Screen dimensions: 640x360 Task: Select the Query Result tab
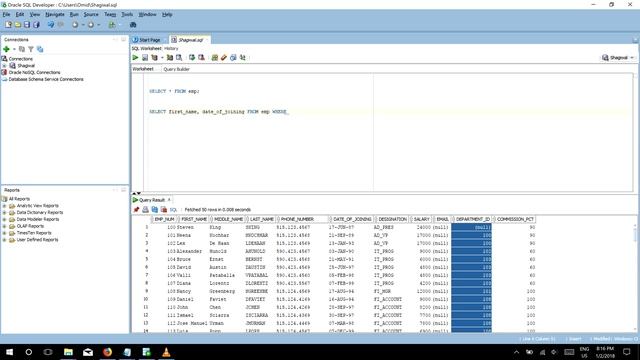tap(152, 200)
